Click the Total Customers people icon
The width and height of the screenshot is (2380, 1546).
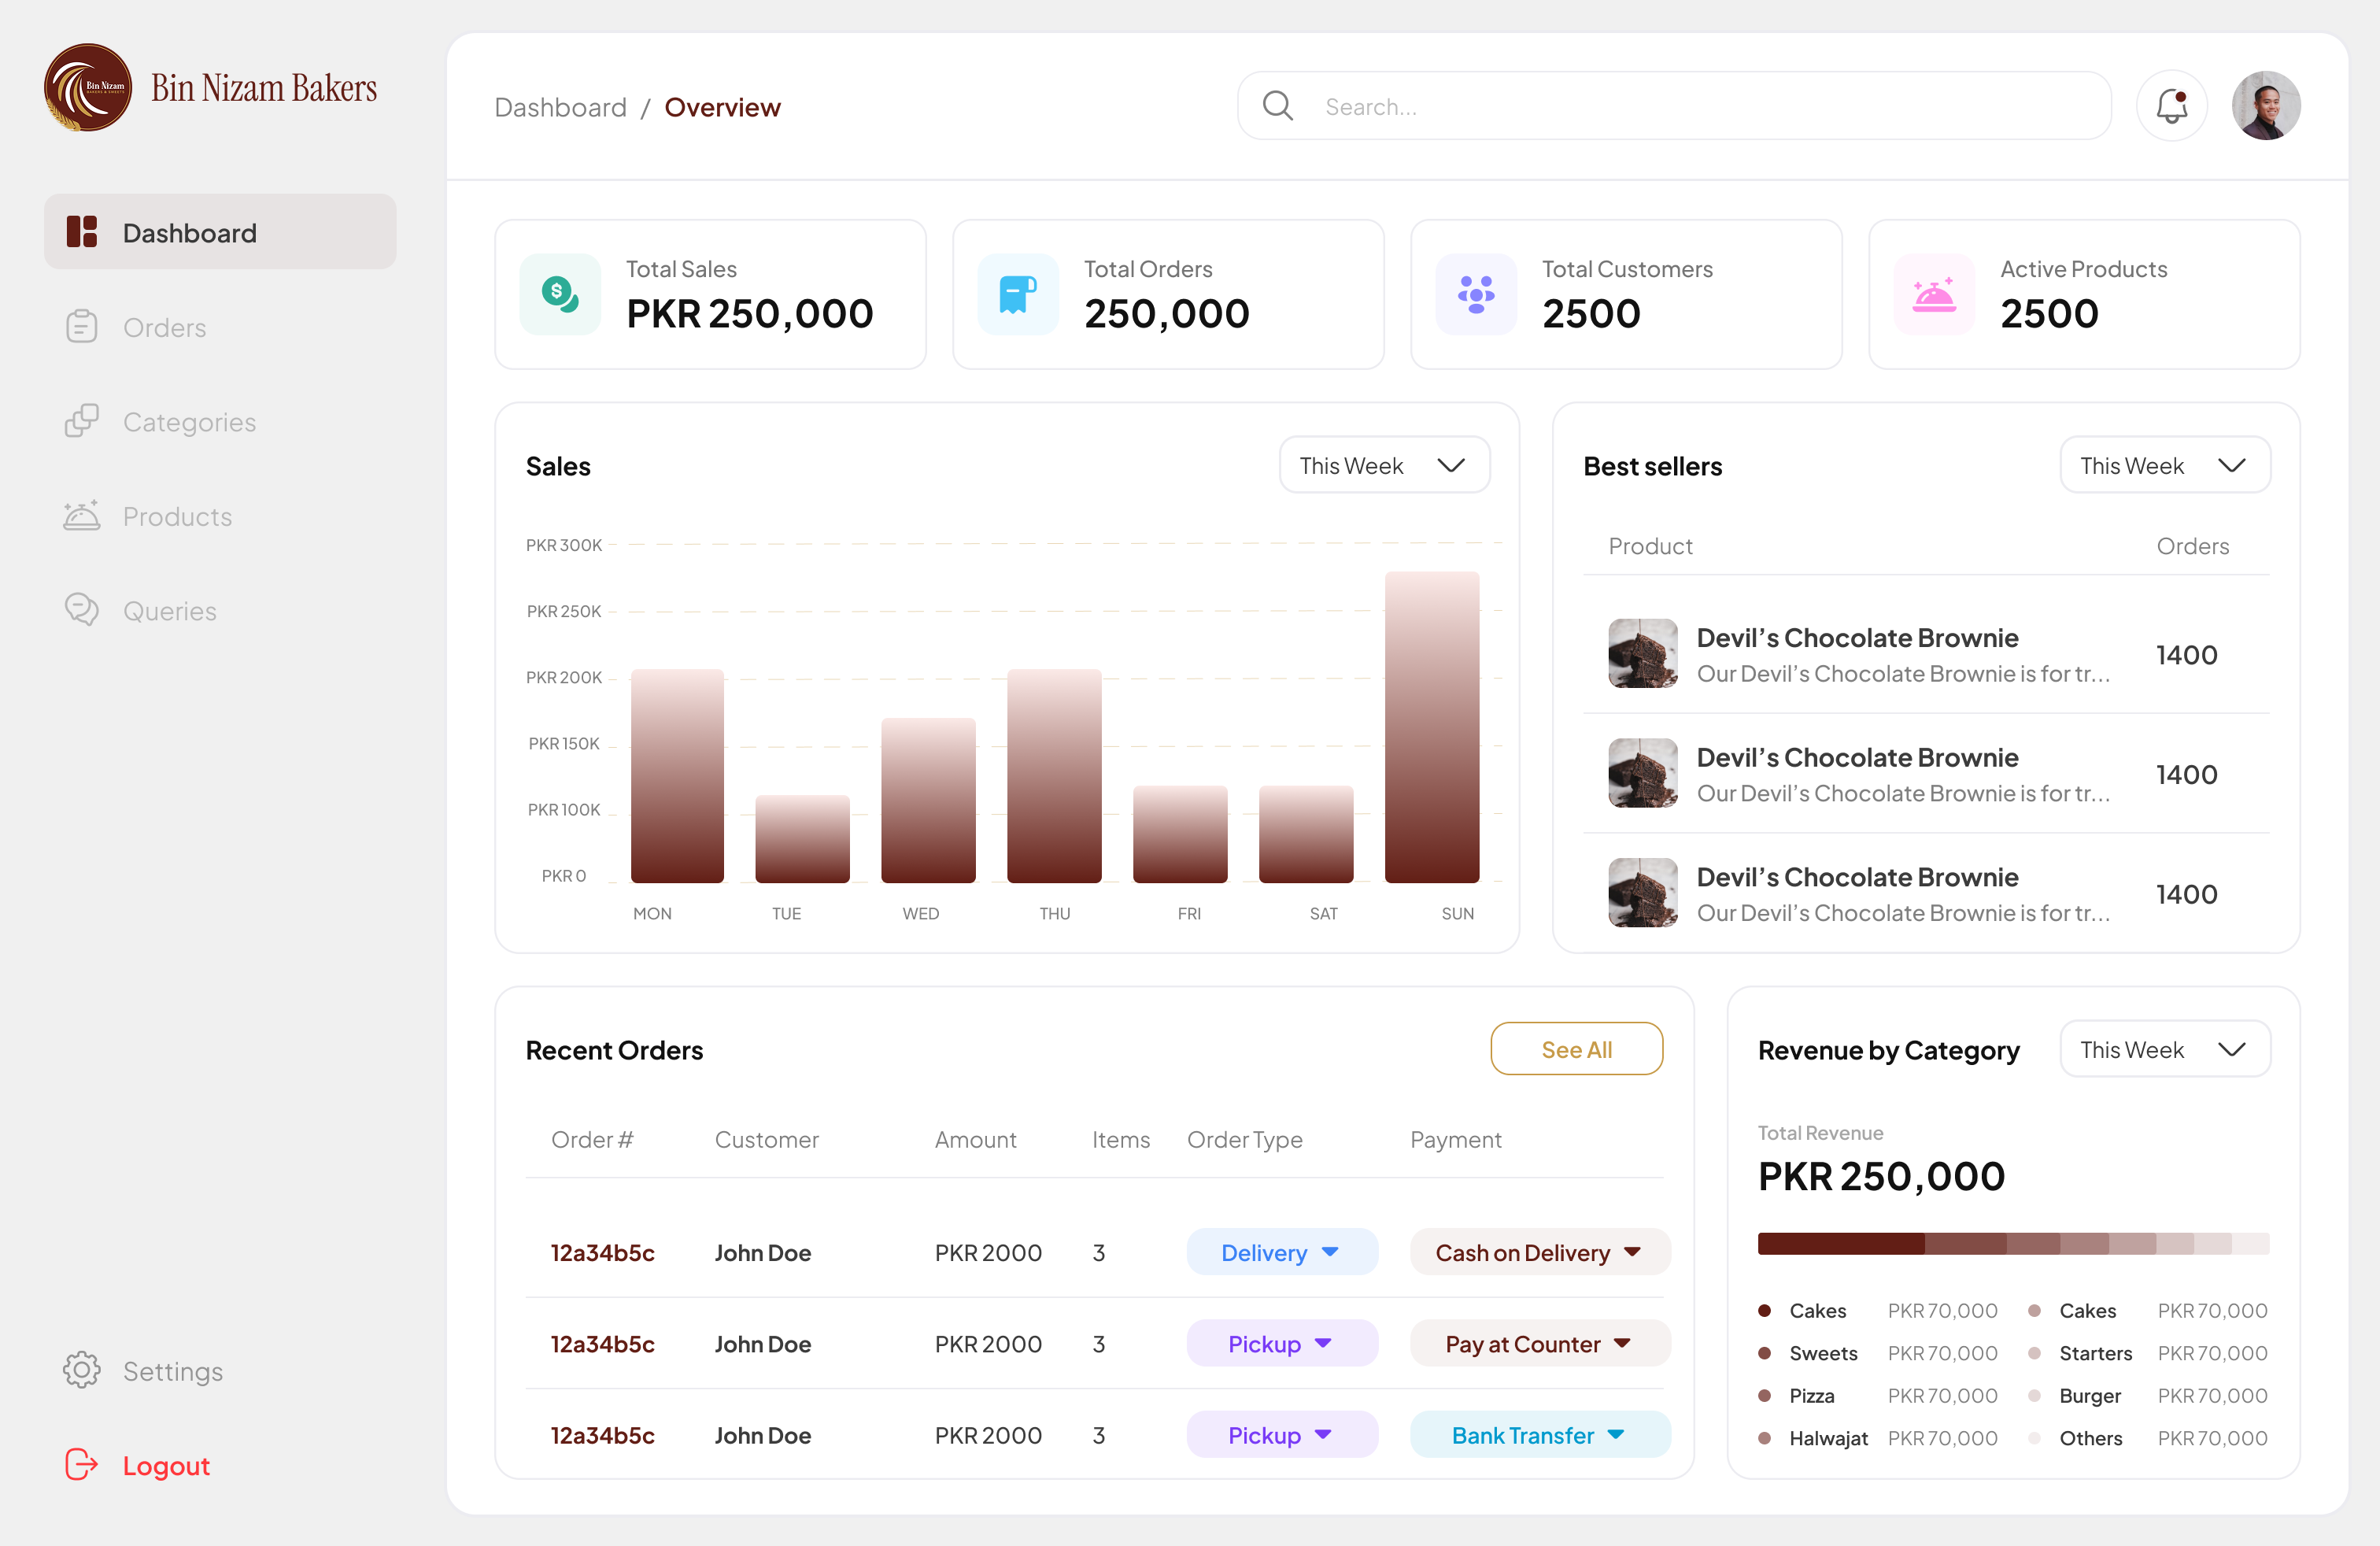pos(1476,294)
